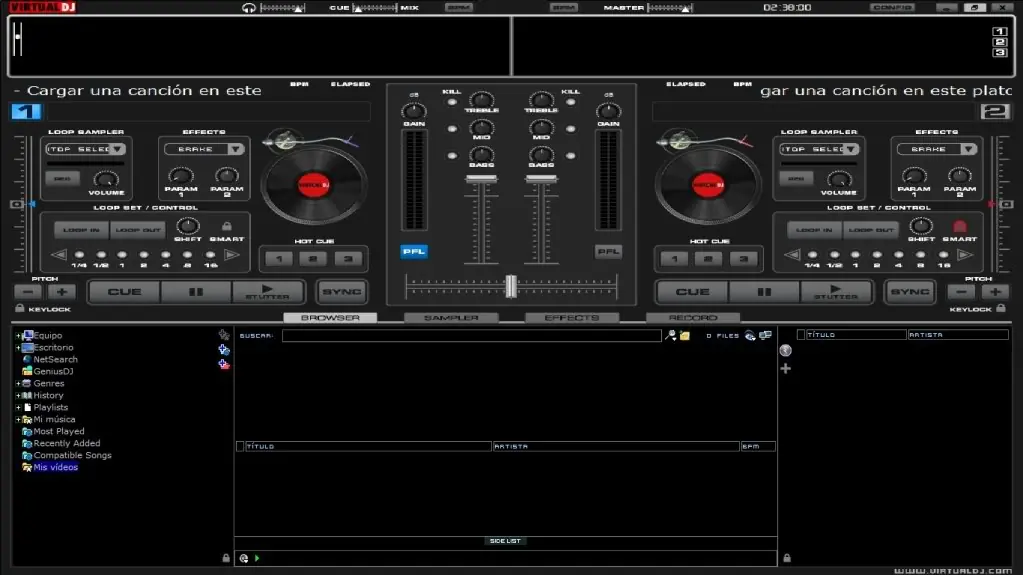The height and width of the screenshot is (575, 1023).
Task: Click deck 2 play stutter button
Action: (836, 292)
